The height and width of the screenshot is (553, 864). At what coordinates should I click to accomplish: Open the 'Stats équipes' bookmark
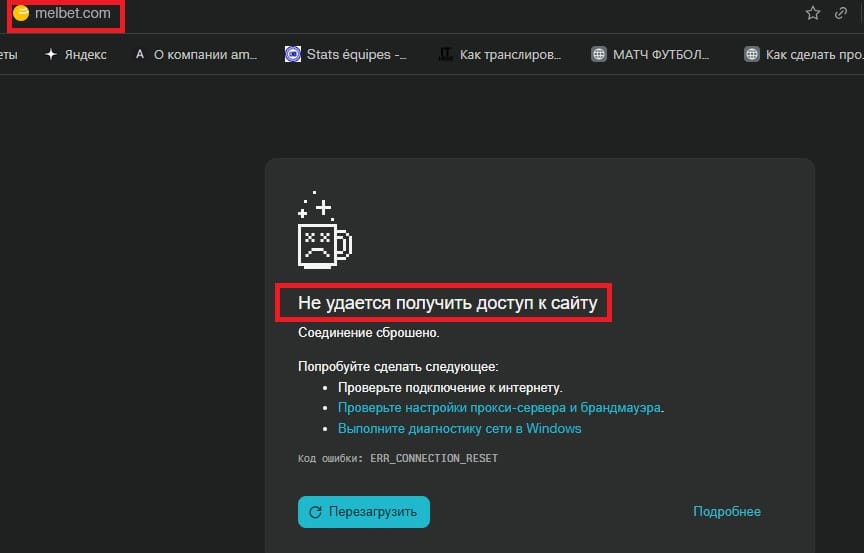(345, 55)
